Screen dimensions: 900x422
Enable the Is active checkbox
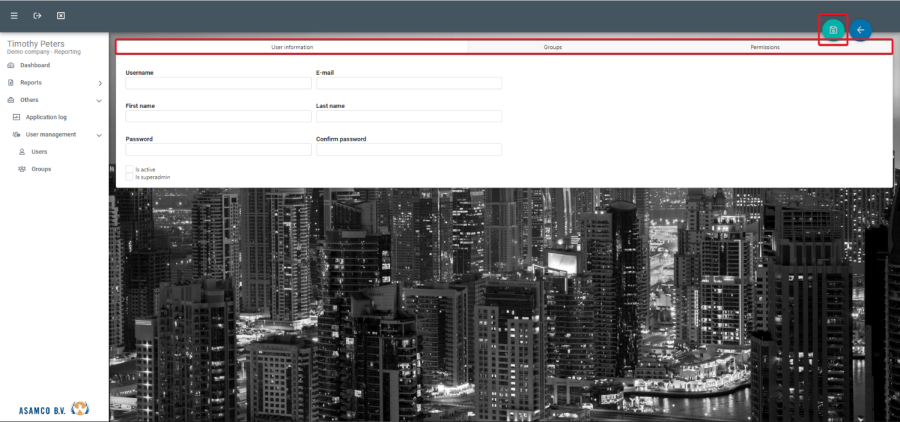[129, 169]
